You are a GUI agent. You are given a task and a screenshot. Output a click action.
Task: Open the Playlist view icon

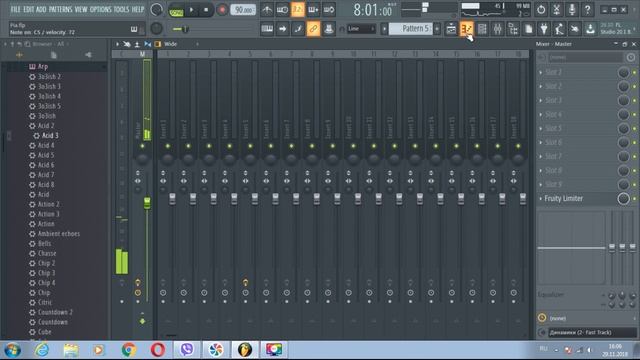451,29
